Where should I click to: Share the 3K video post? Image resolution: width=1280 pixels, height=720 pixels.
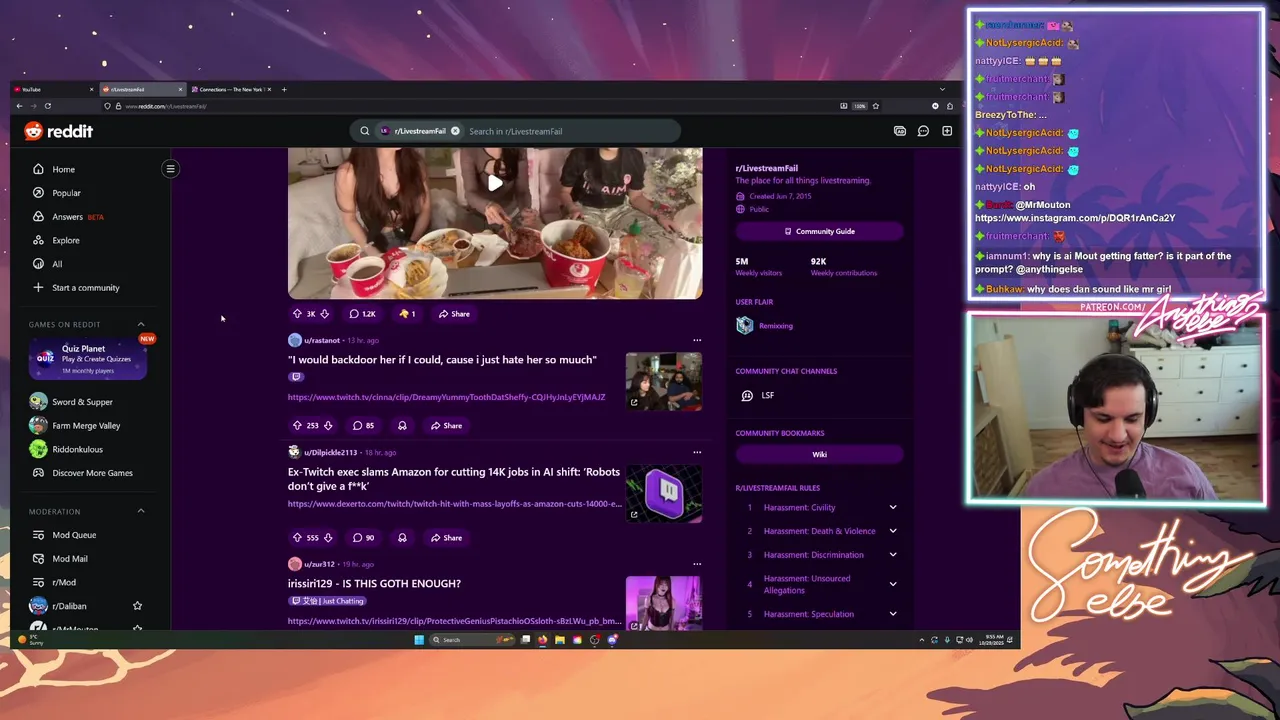click(453, 314)
